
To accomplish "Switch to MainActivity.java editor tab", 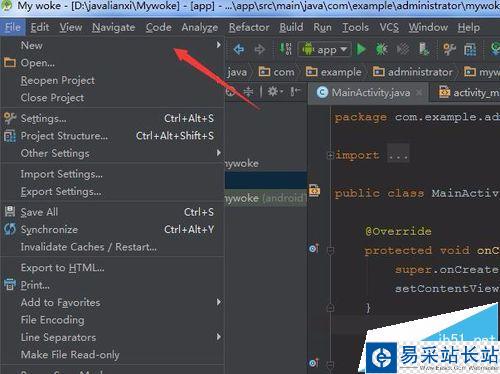I will coord(369,92).
